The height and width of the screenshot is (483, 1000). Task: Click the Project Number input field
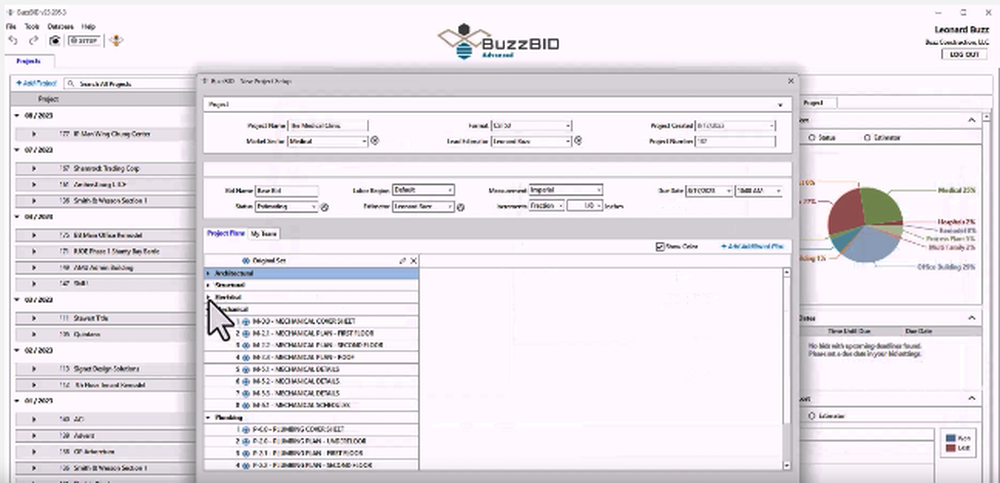click(x=735, y=141)
